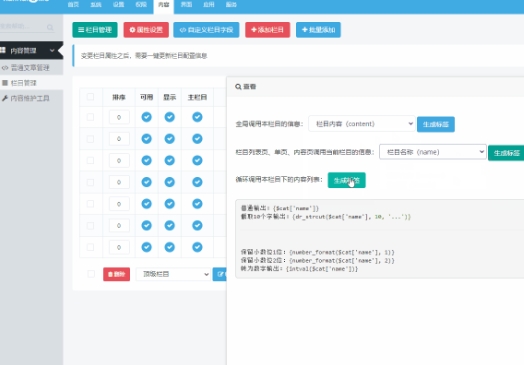This screenshot has width=524, height=365.
Task: Click the number_format line ending with 1)}
Action: [x=317, y=252]
